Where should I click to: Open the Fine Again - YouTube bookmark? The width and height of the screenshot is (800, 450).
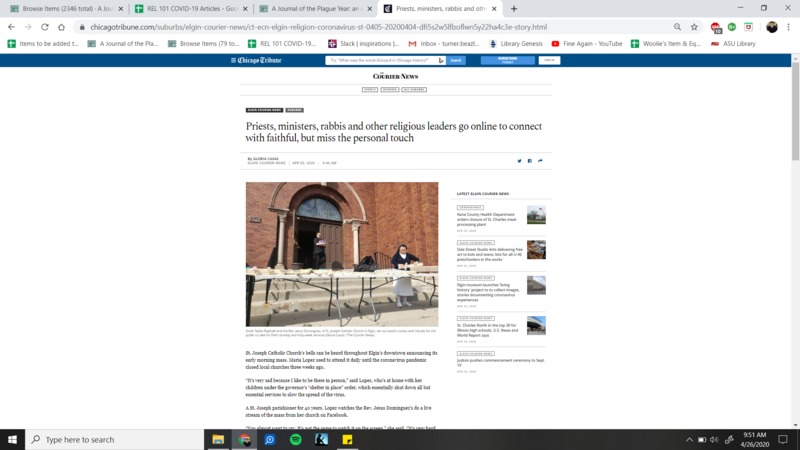(587, 44)
